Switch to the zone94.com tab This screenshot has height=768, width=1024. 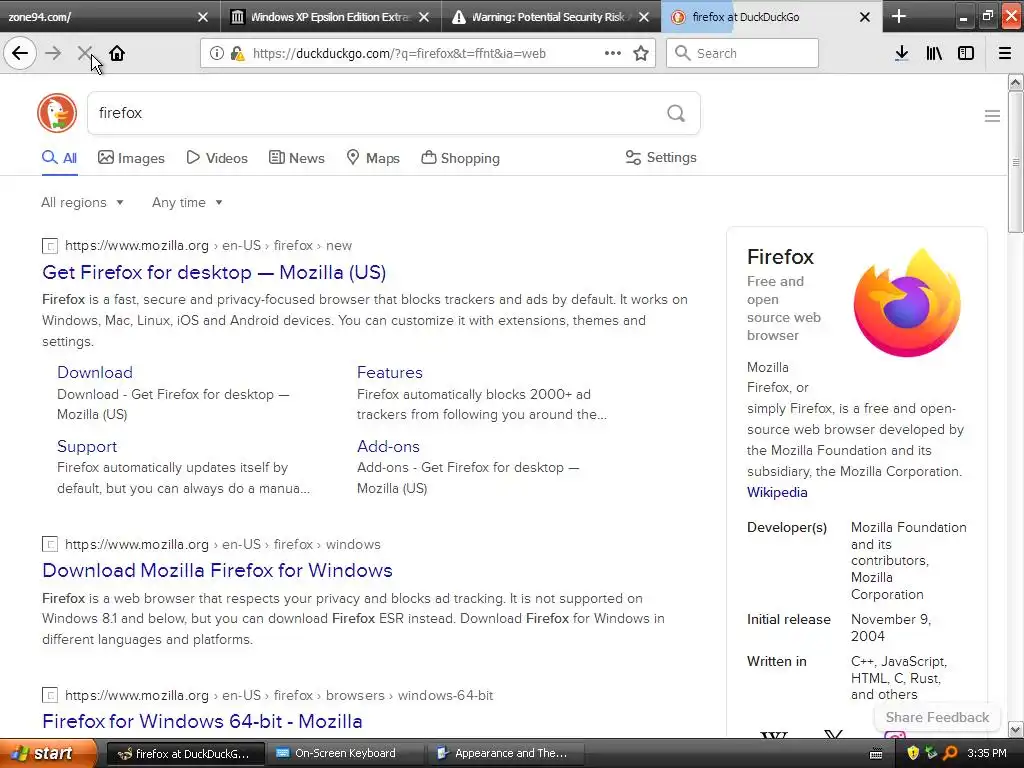click(x=98, y=17)
